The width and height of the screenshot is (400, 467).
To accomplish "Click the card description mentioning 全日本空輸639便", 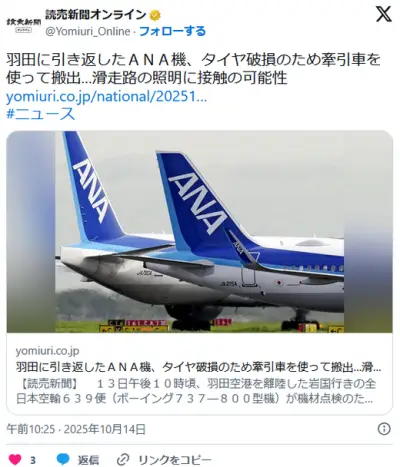I will click(196, 391).
